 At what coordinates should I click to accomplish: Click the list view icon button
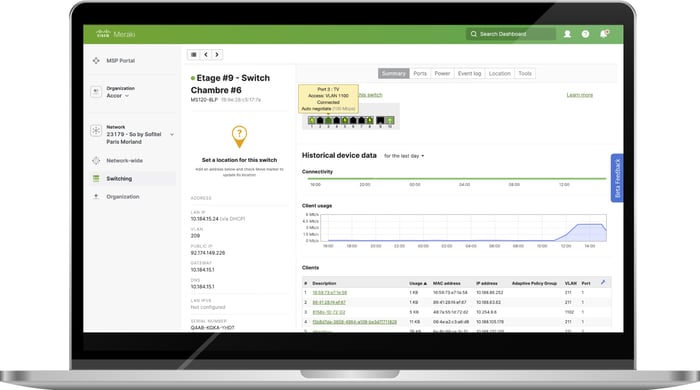point(194,54)
